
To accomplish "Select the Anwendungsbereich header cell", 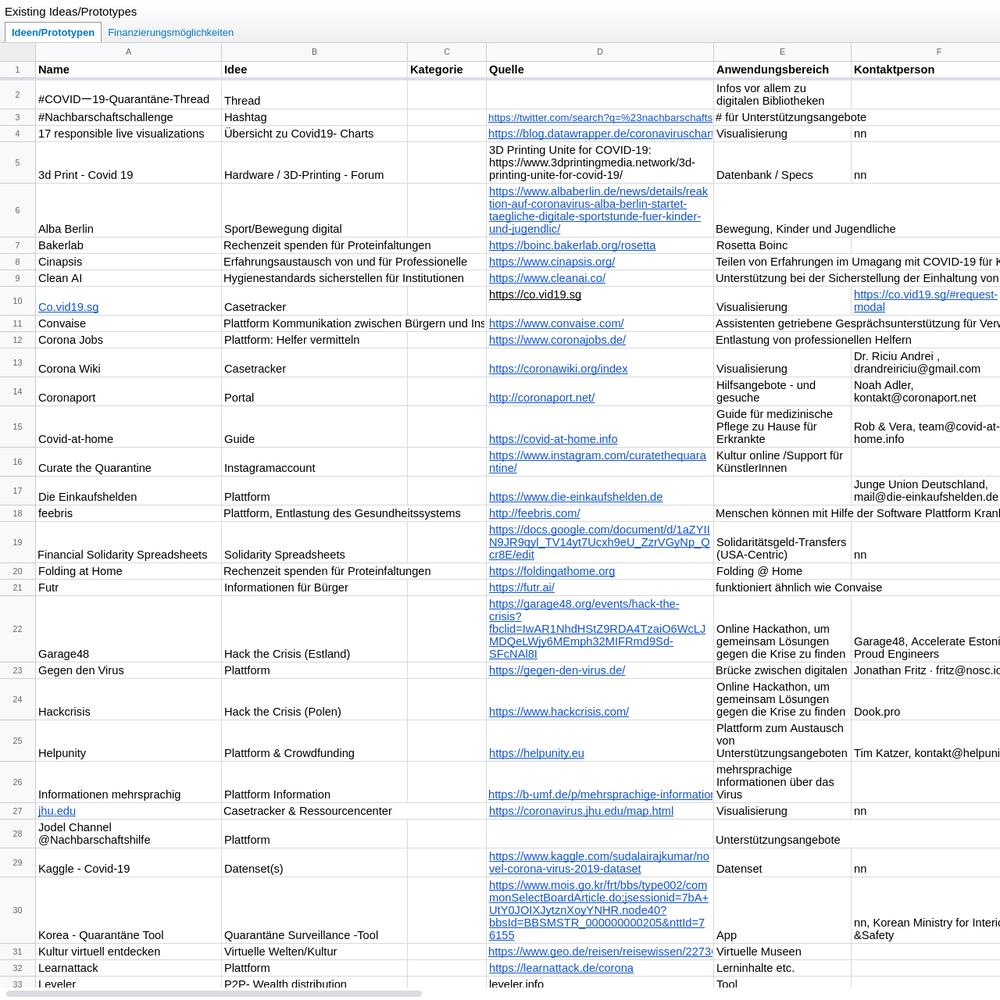I will click(x=782, y=70).
